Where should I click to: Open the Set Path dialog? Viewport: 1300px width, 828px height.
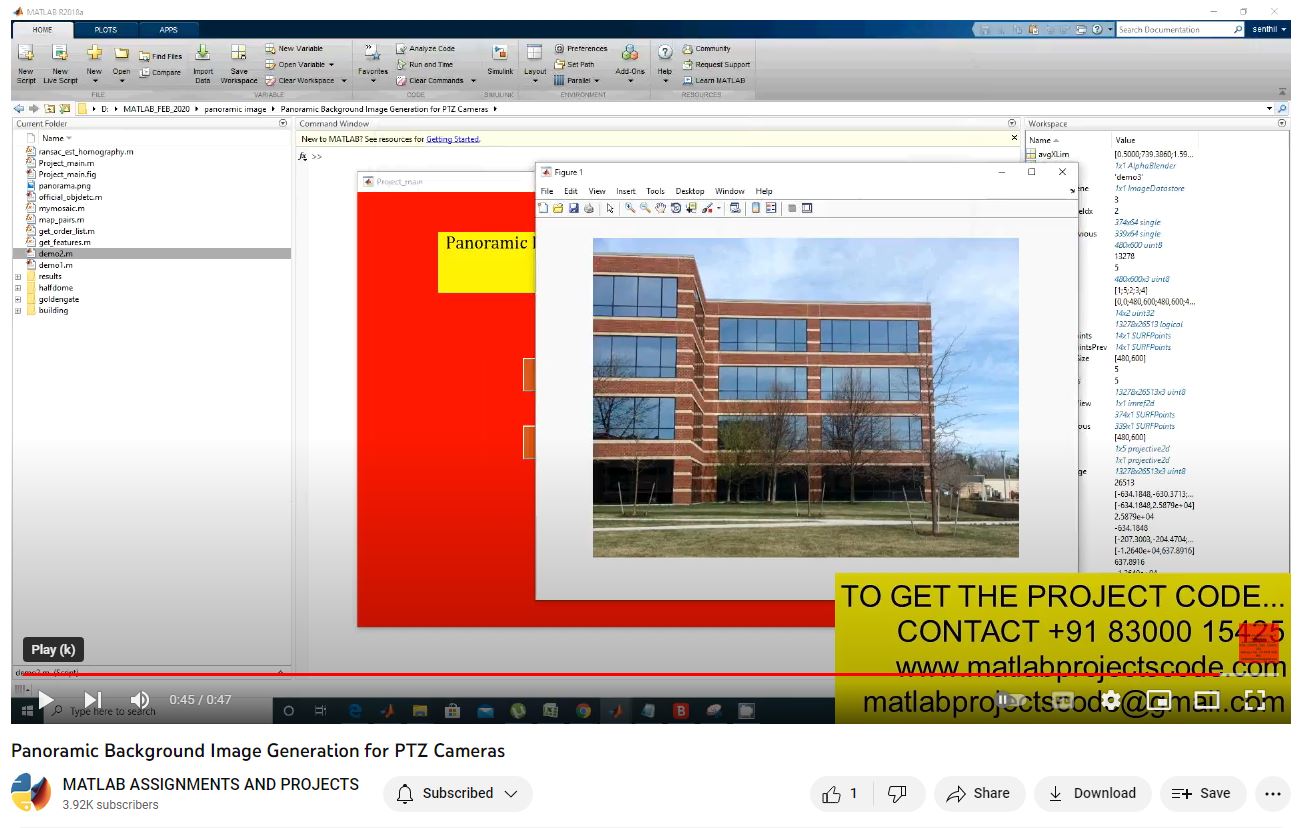(x=574, y=64)
